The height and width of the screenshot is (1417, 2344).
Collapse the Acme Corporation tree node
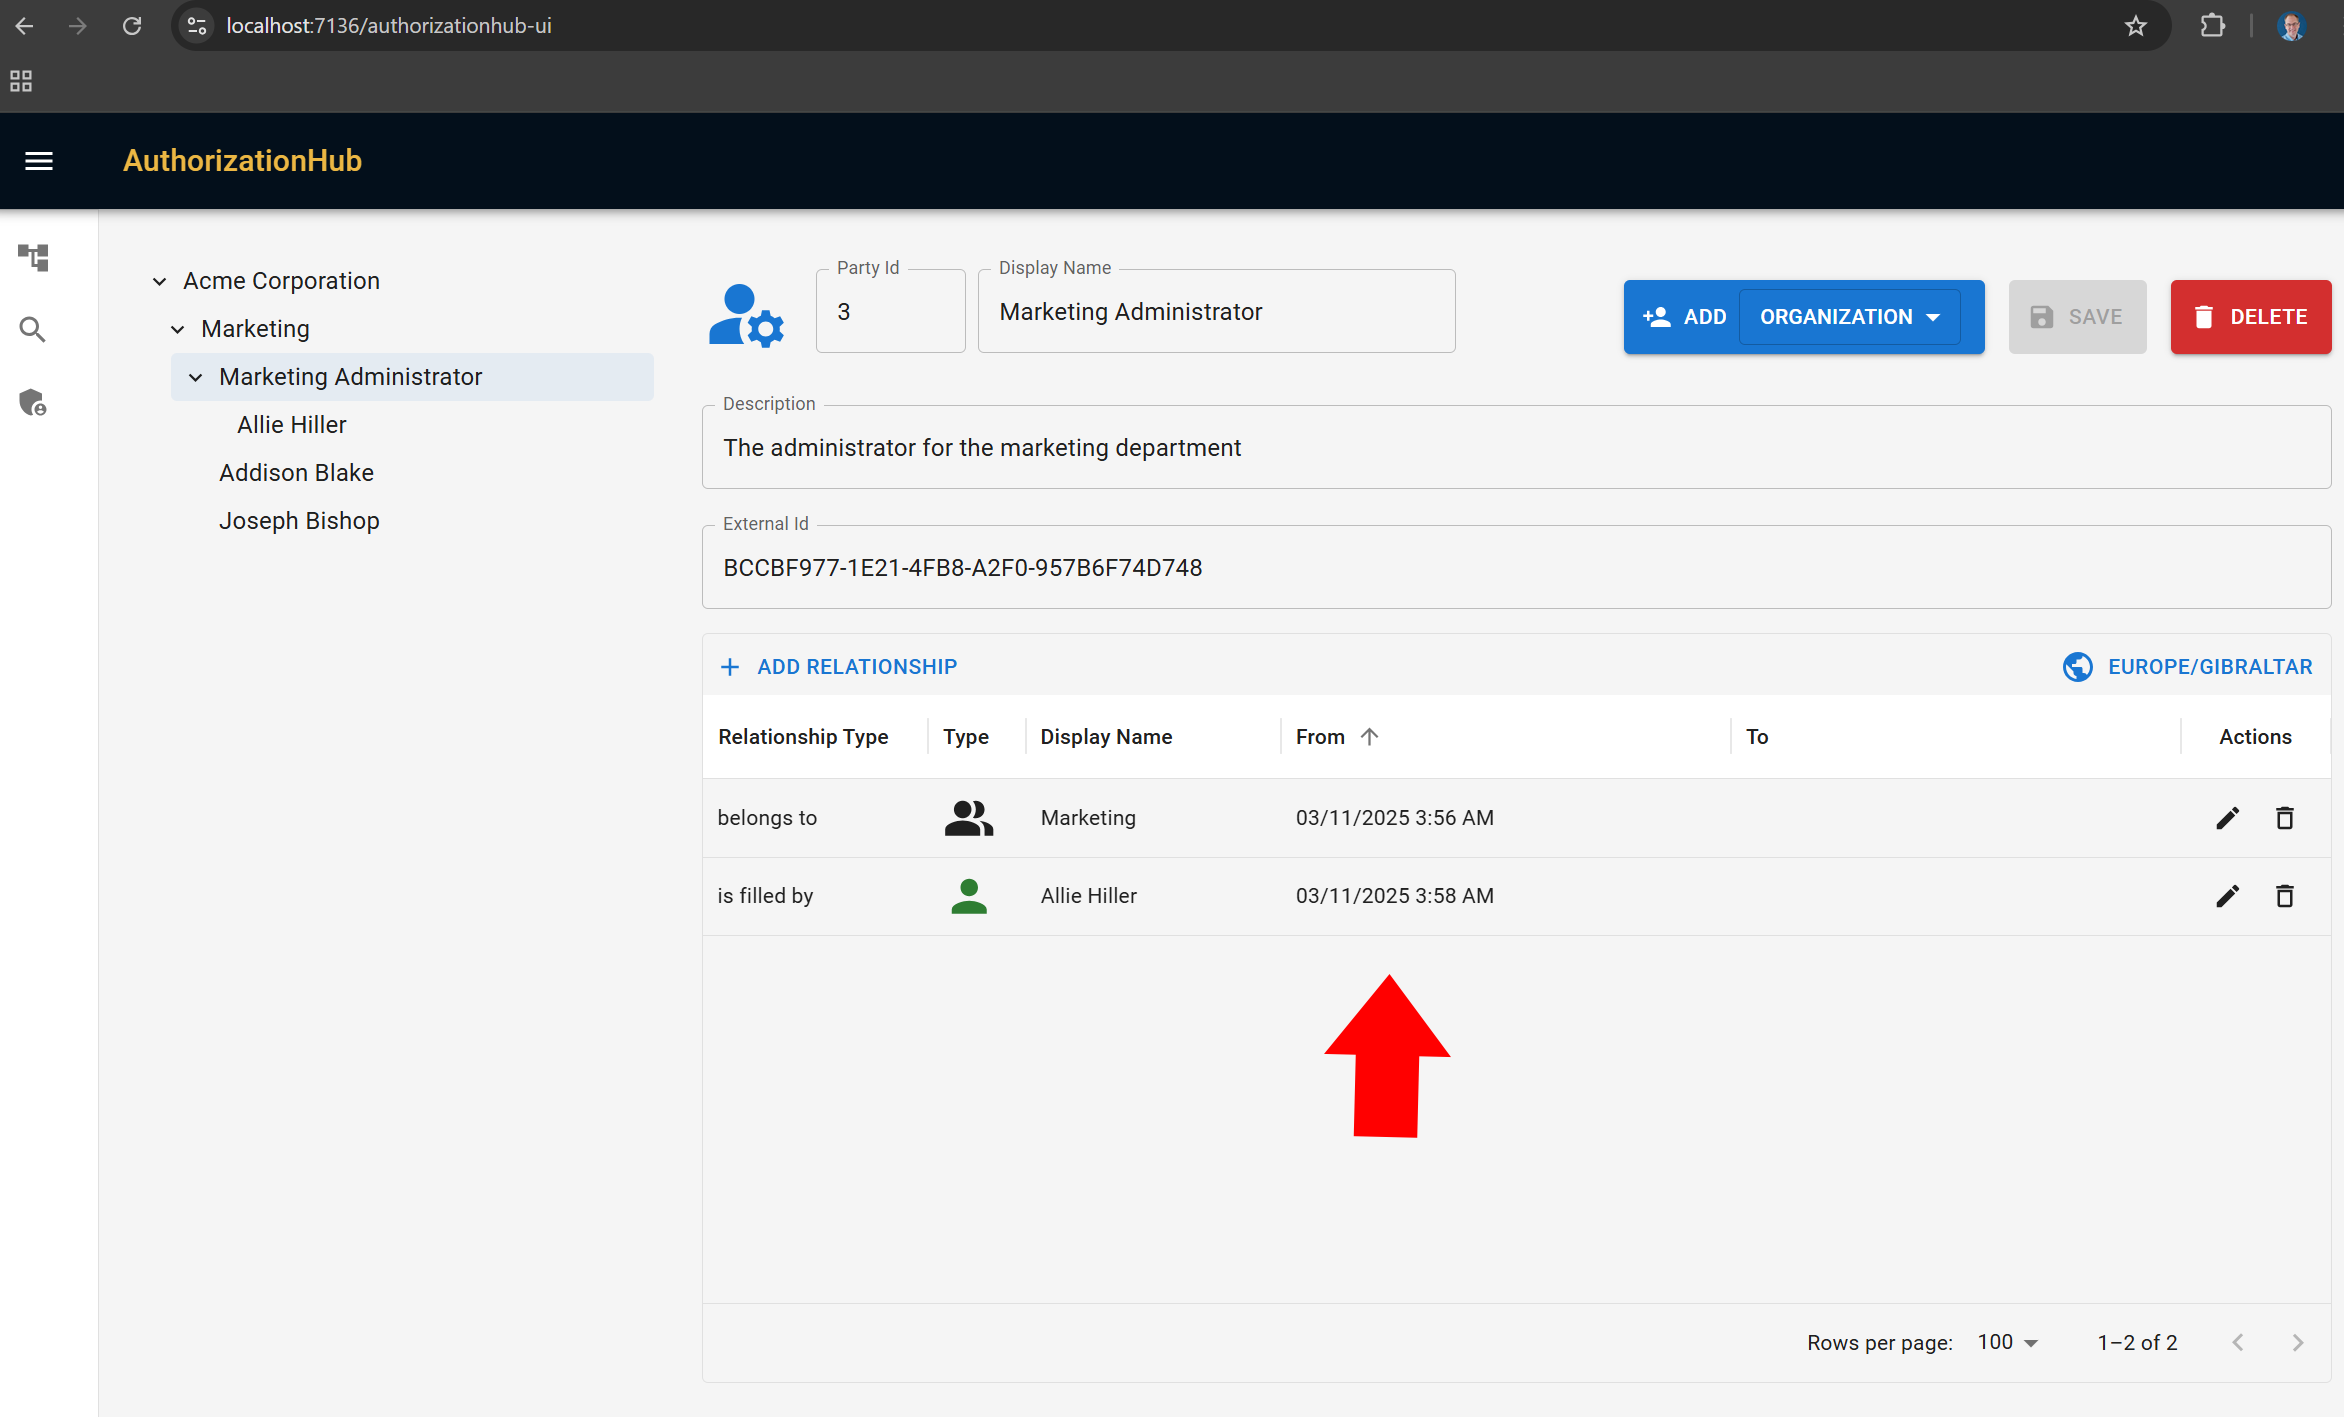159,281
